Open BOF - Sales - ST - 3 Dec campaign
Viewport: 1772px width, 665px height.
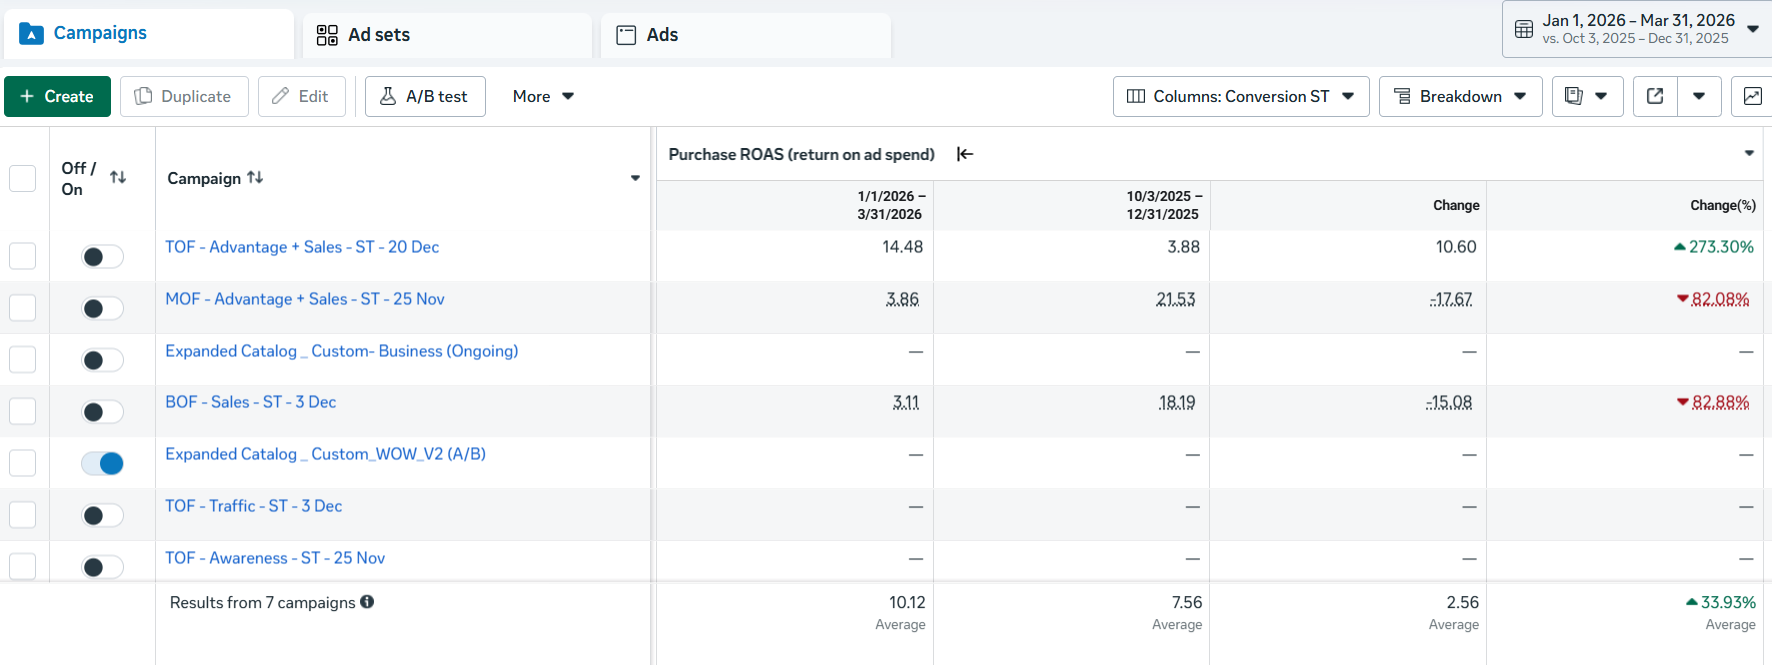coord(251,402)
